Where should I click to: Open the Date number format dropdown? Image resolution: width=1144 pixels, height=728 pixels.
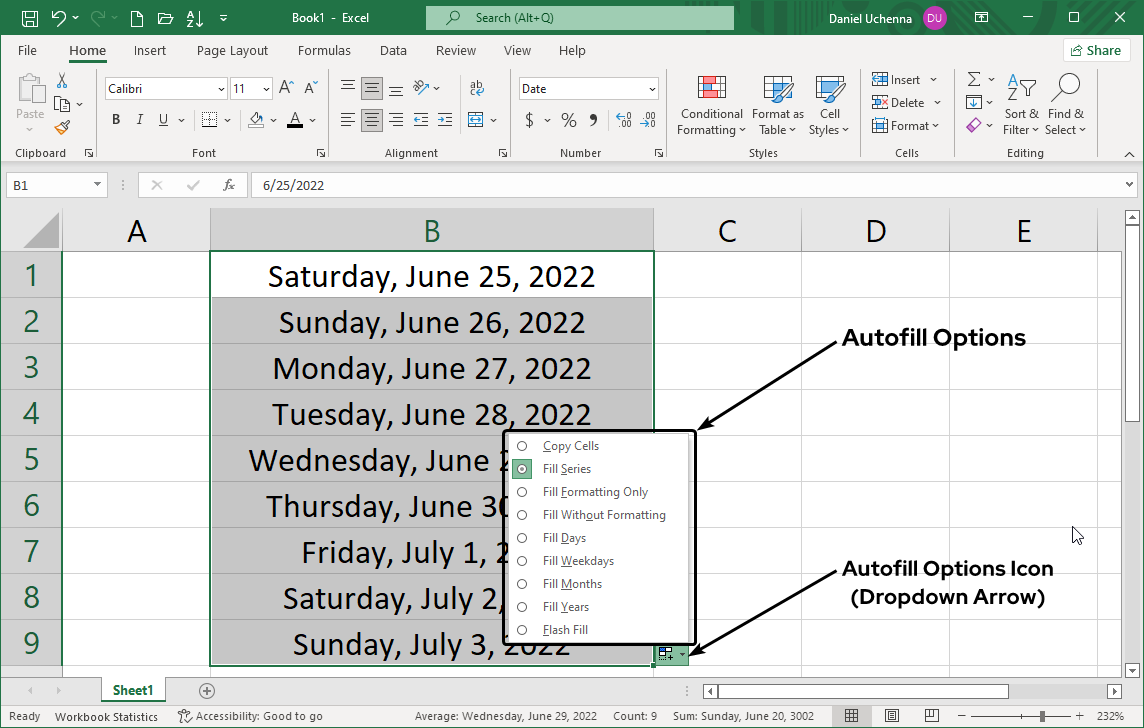[x=652, y=89]
